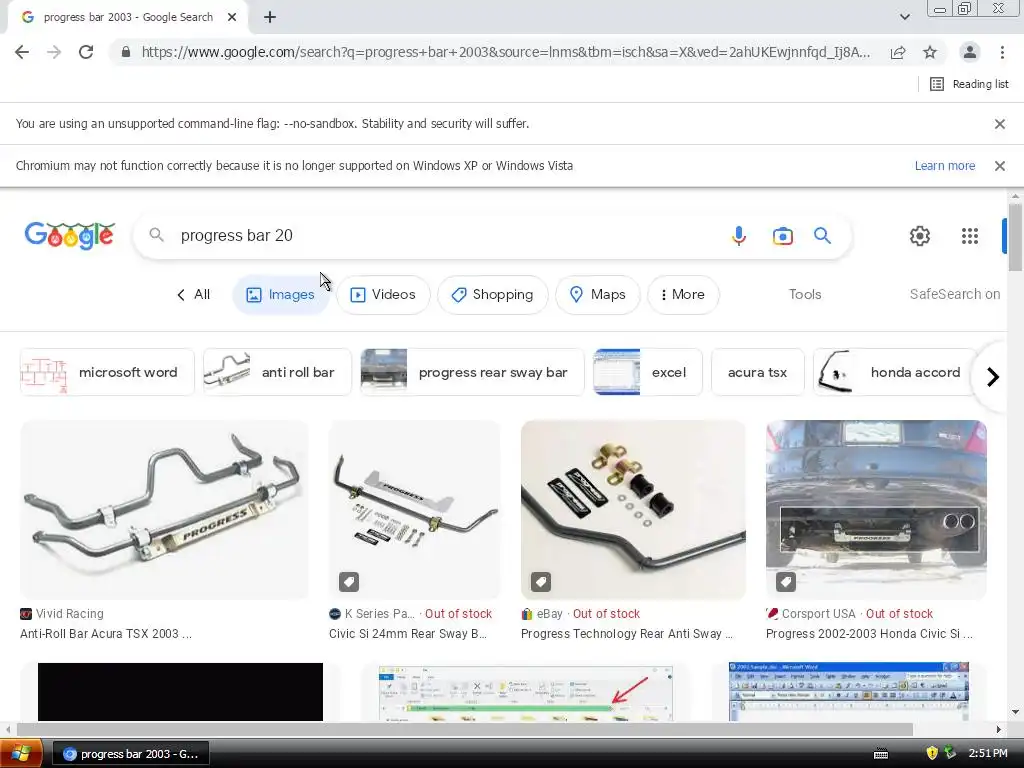Refine with acura tsx chip
Image resolution: width=1024 pixels, height=768 pixels.
click(758, 372)
